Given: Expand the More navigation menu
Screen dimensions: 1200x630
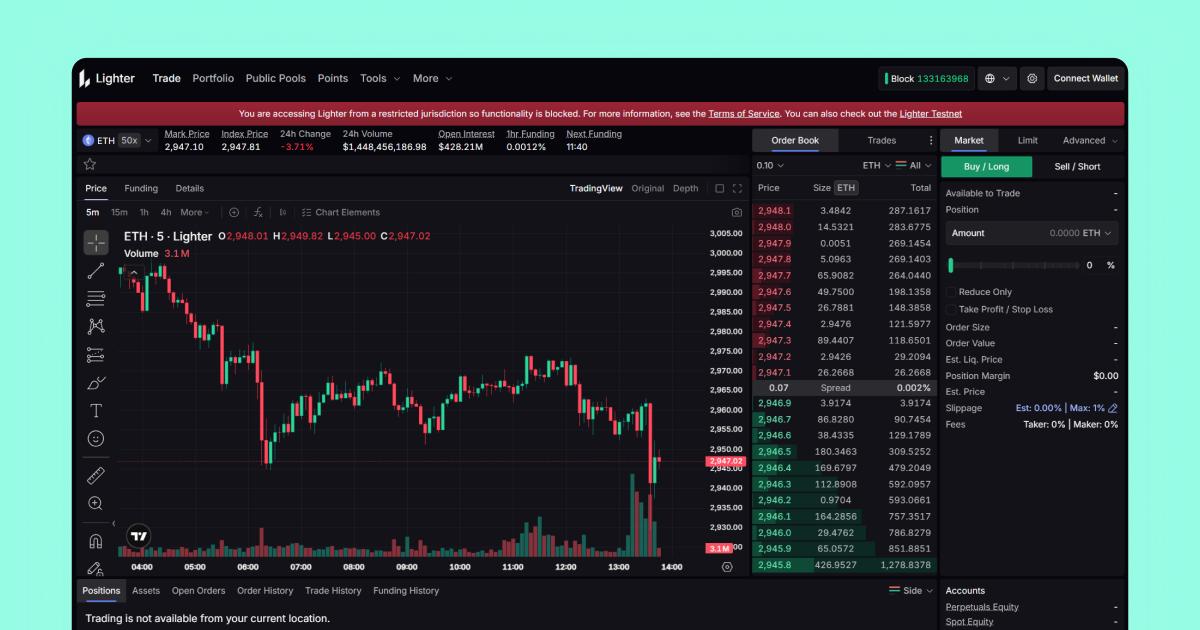Looking at the screenshot, I should tap(432, 78).
